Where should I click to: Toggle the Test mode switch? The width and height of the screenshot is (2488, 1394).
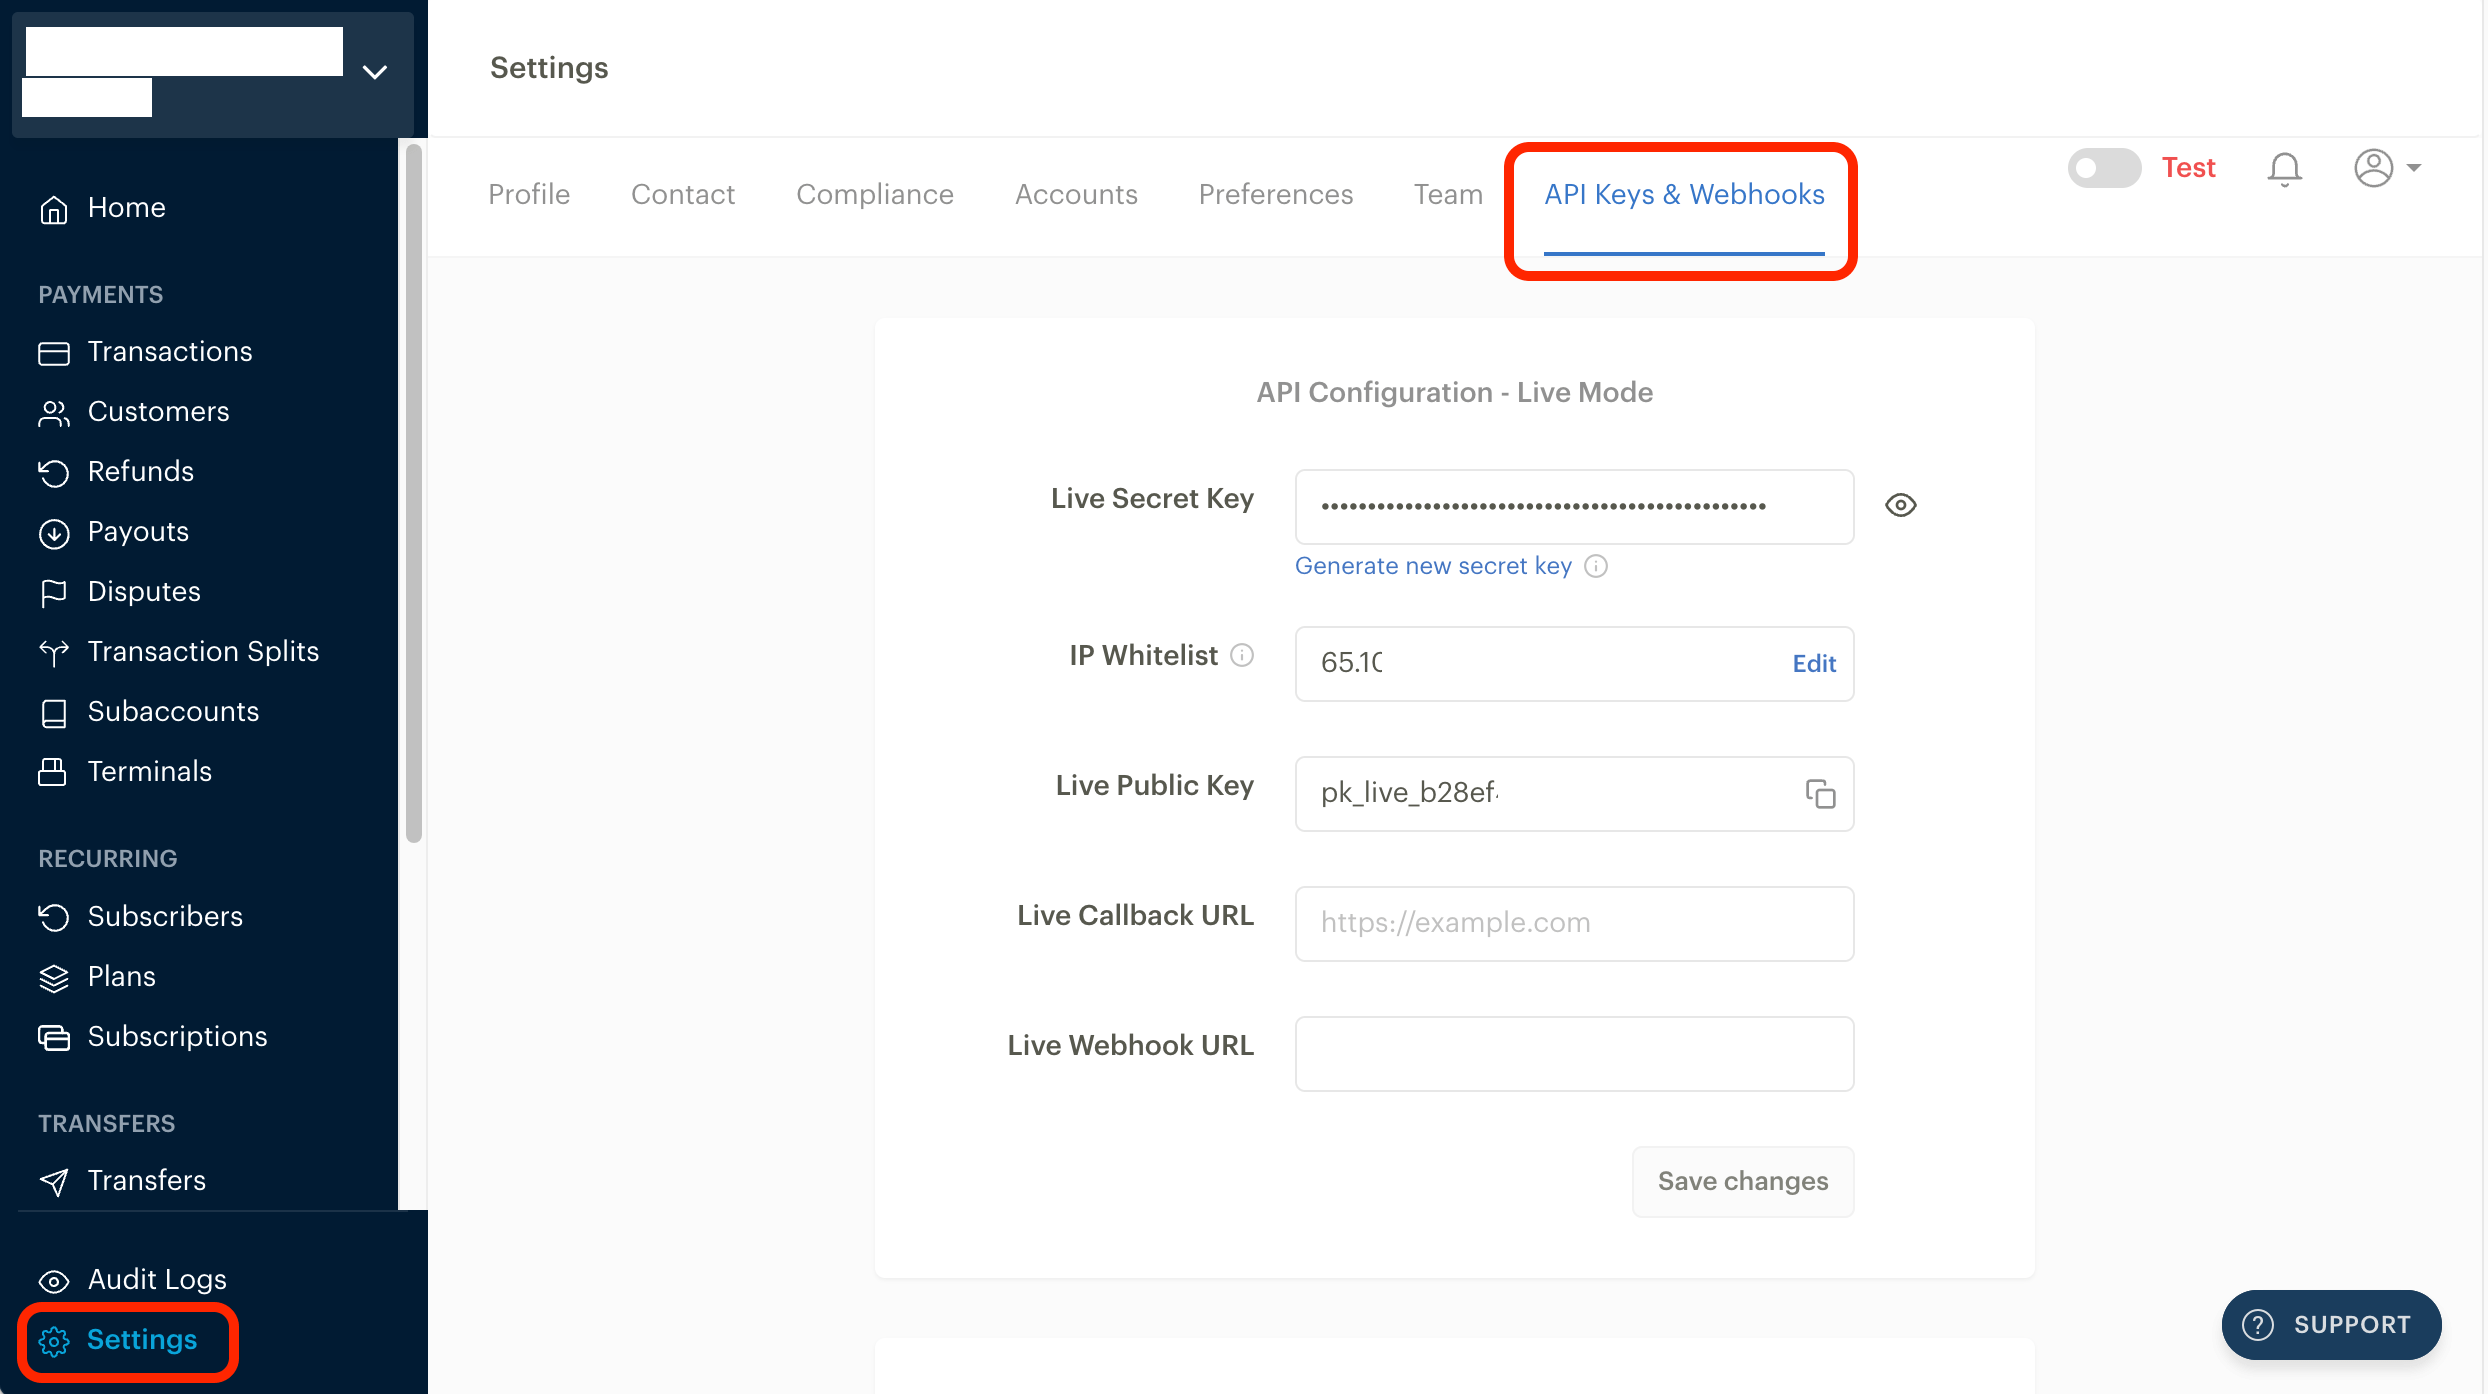[x=2103, y=168]
